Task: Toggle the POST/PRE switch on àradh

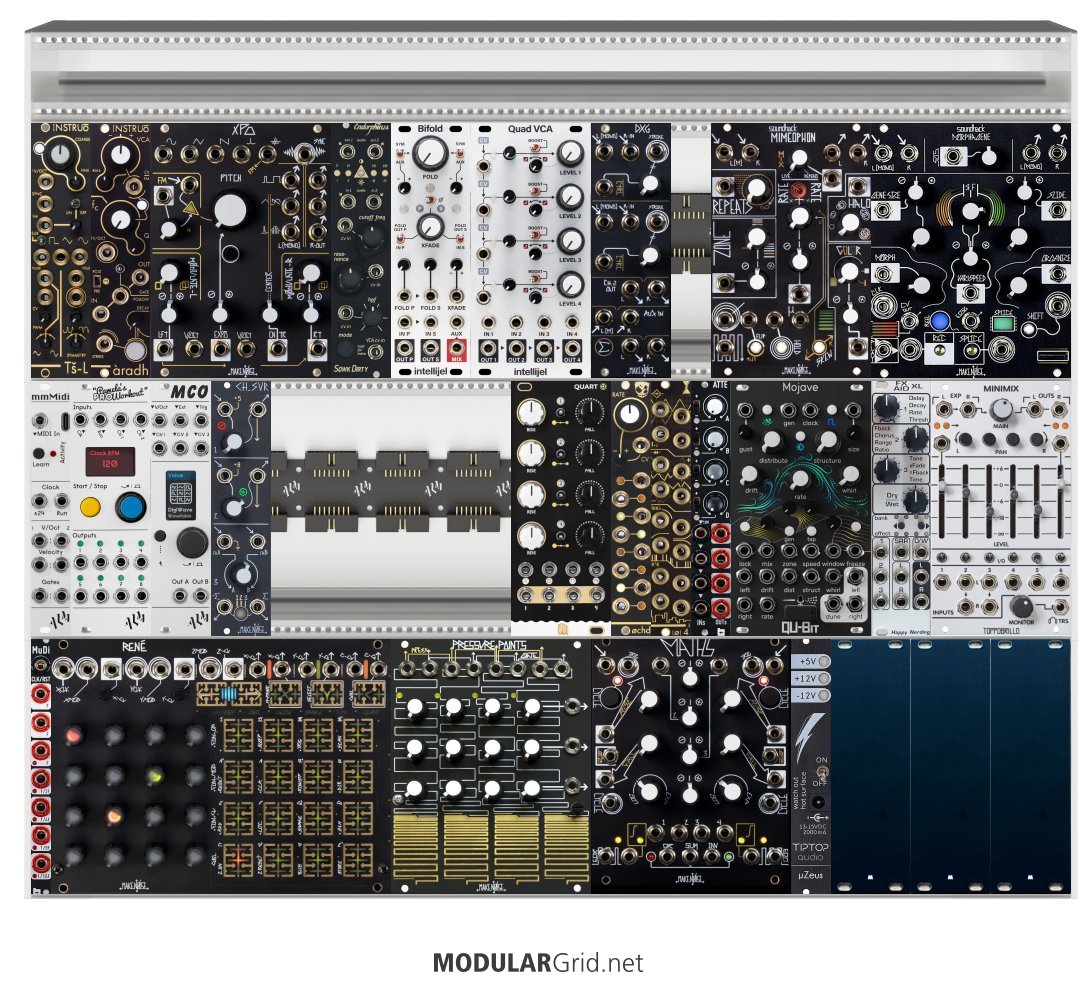Action: point(98,279)
